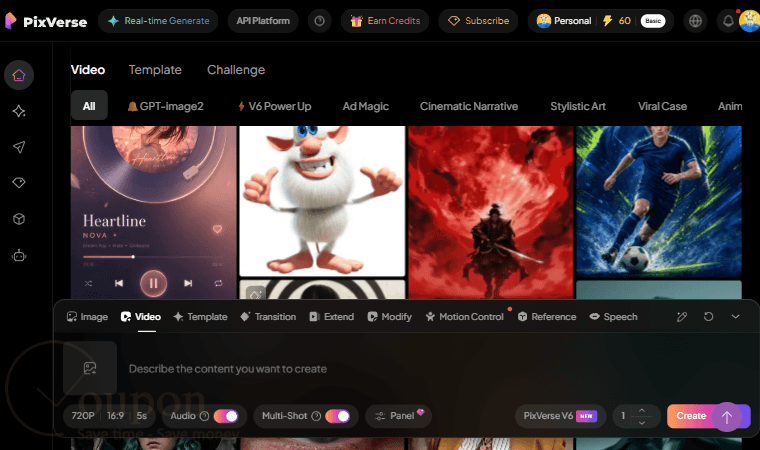
Task: Click the Earn Credits button
Action: (x=385, y=21)
